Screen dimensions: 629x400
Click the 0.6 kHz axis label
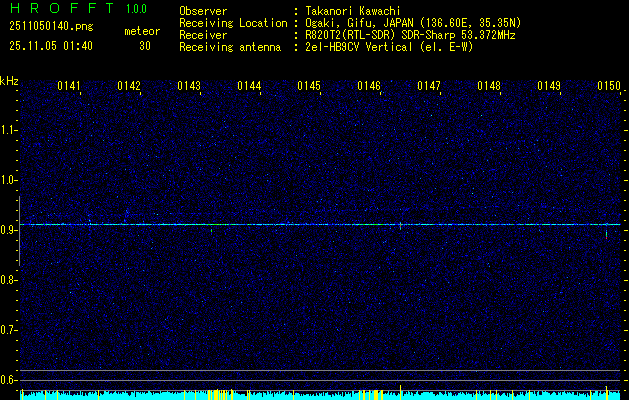pyautogui.click(x=8, y=380)
